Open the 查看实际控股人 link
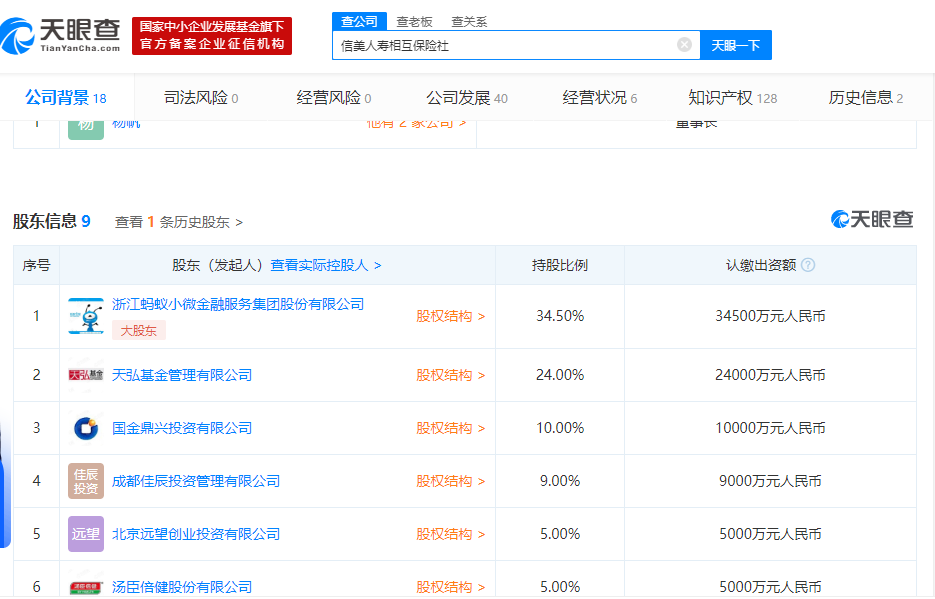Image resolution: width=935 pixels, height=599 pixels. 325,265
